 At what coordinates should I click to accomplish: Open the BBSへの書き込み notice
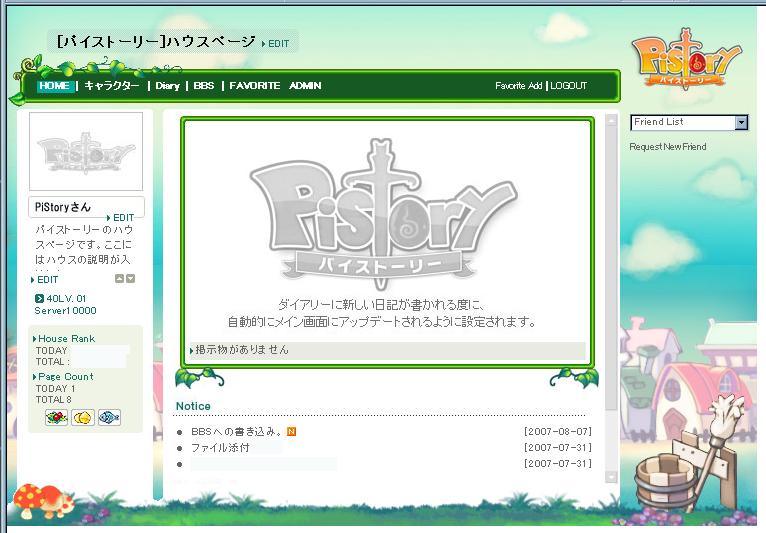point(236,432)
